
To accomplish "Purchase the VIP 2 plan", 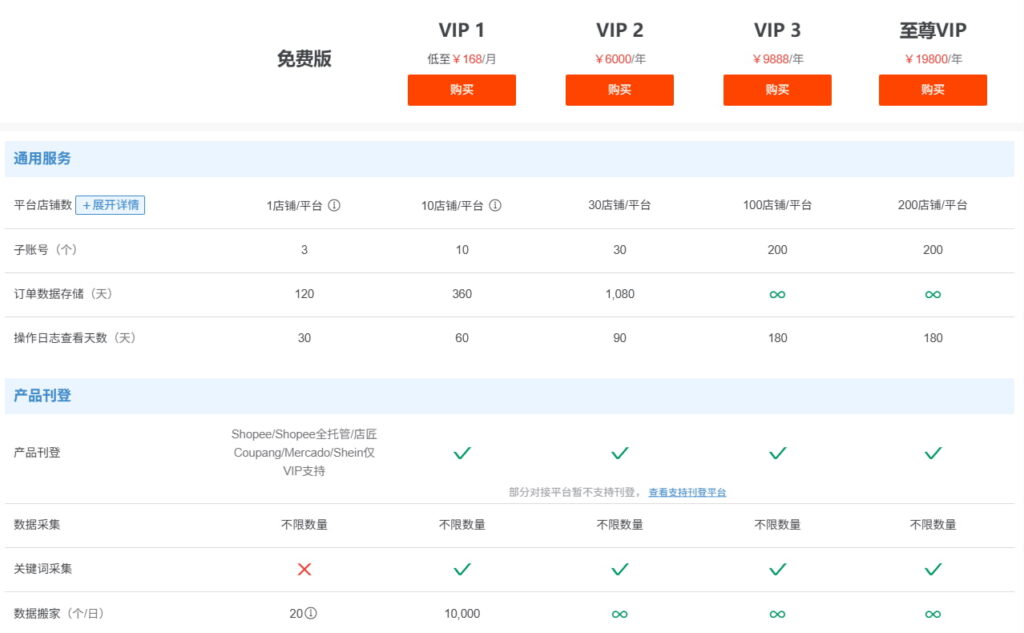I will (x=619, y=90).
